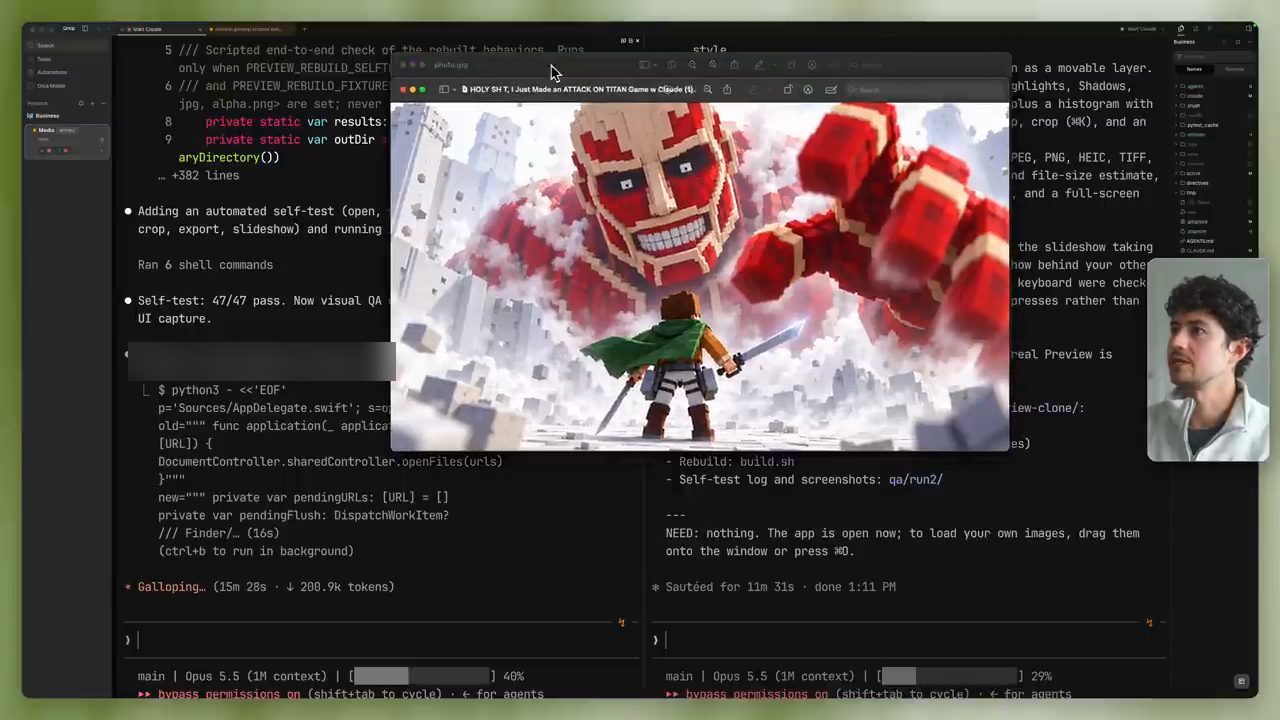The width and height of the screenshot is (1280, 720).
Task: Zoom in on the ATTACK ON TITAN image
Action: pyautogui.click(x=707, y=89)
